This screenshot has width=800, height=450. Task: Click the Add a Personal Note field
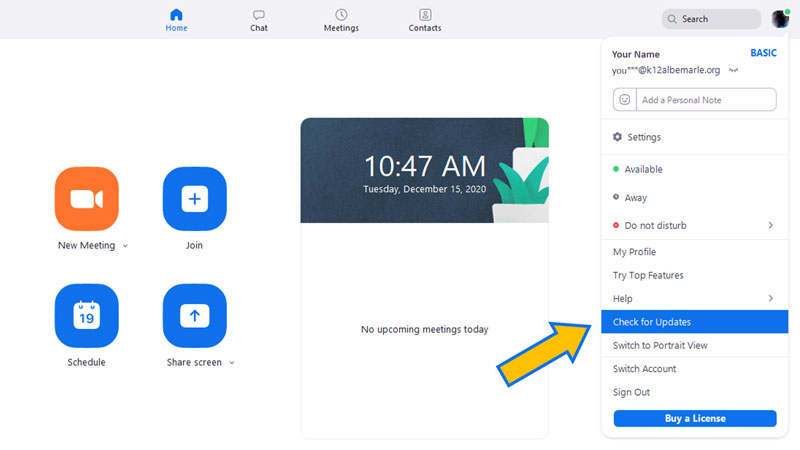tap(706, 99)
